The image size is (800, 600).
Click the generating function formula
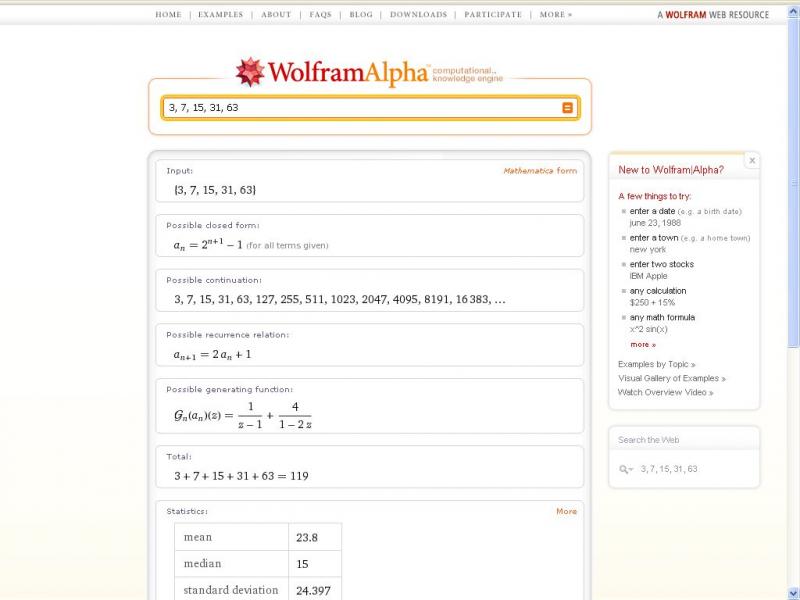tap(242, 415)
